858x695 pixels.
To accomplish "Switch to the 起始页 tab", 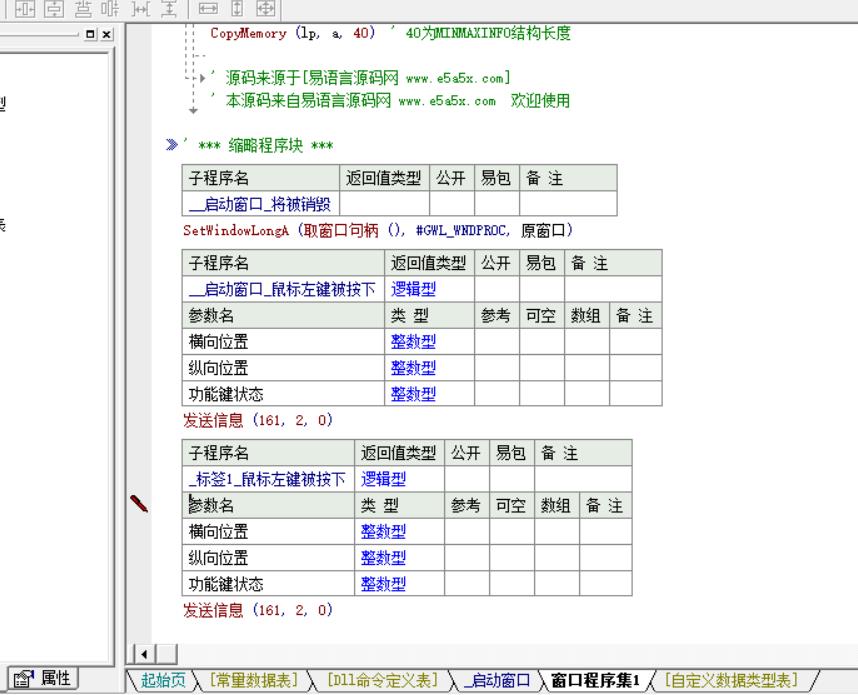I will [162, 681].
